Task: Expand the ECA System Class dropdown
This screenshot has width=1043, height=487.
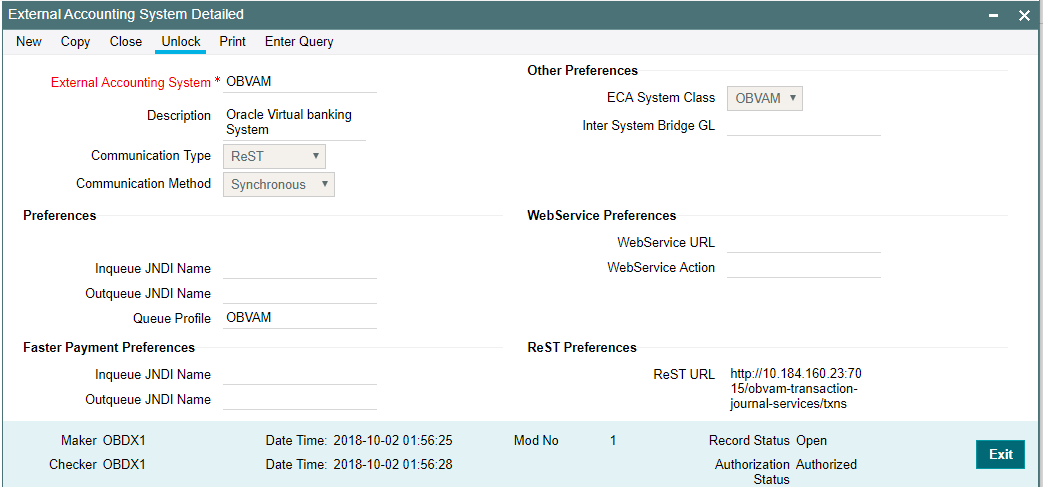Action: coord(765,98)
